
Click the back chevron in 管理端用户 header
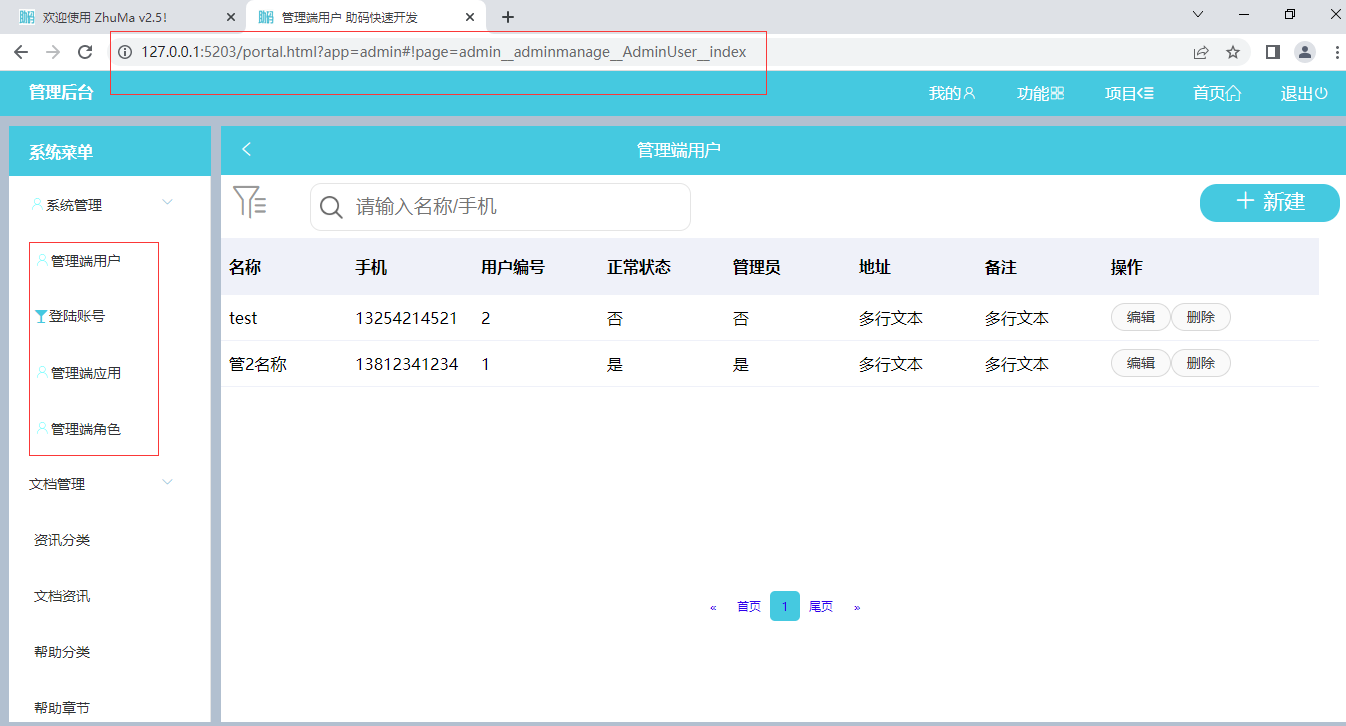pyautogui.click(x=246, y=149)
